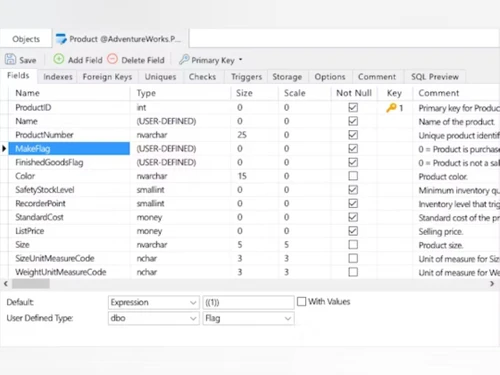
Task: Open the Default Expression combo box
Action: click(153, 302)
